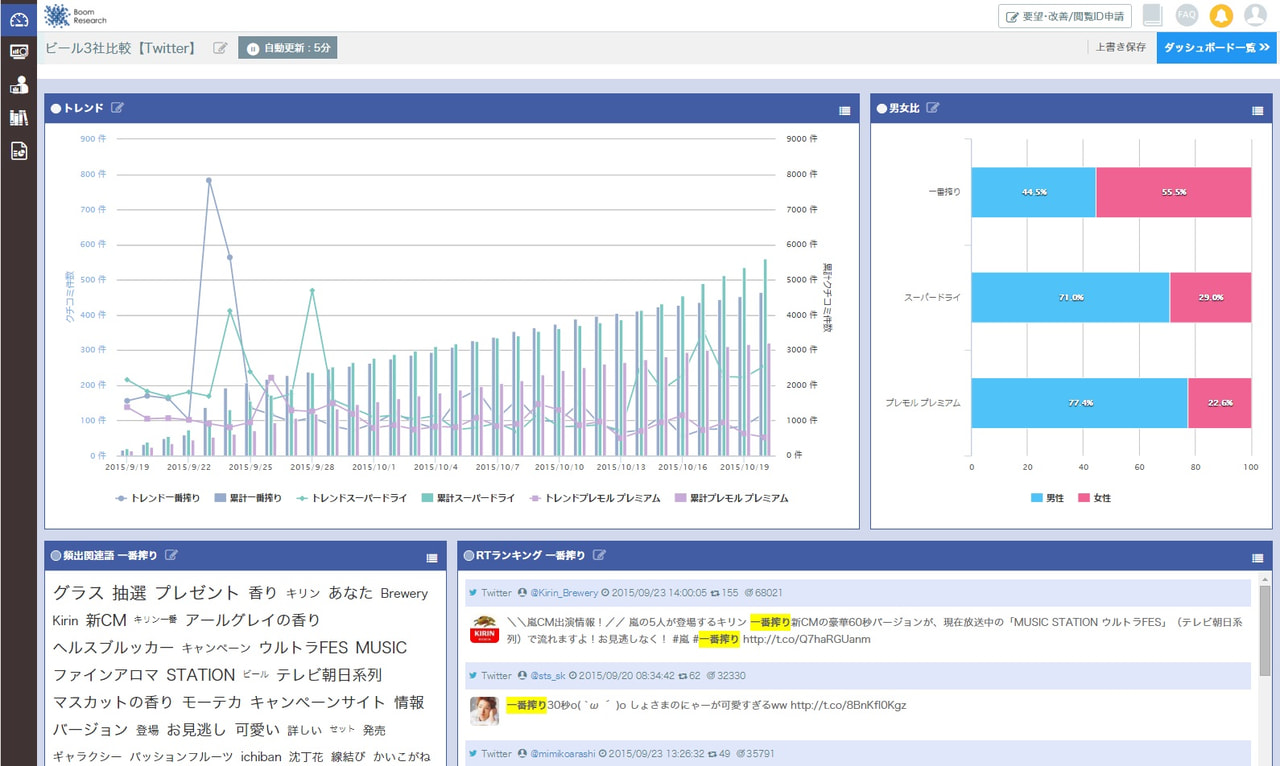Click the word モーテカ in word cloud

pos(212,702)
